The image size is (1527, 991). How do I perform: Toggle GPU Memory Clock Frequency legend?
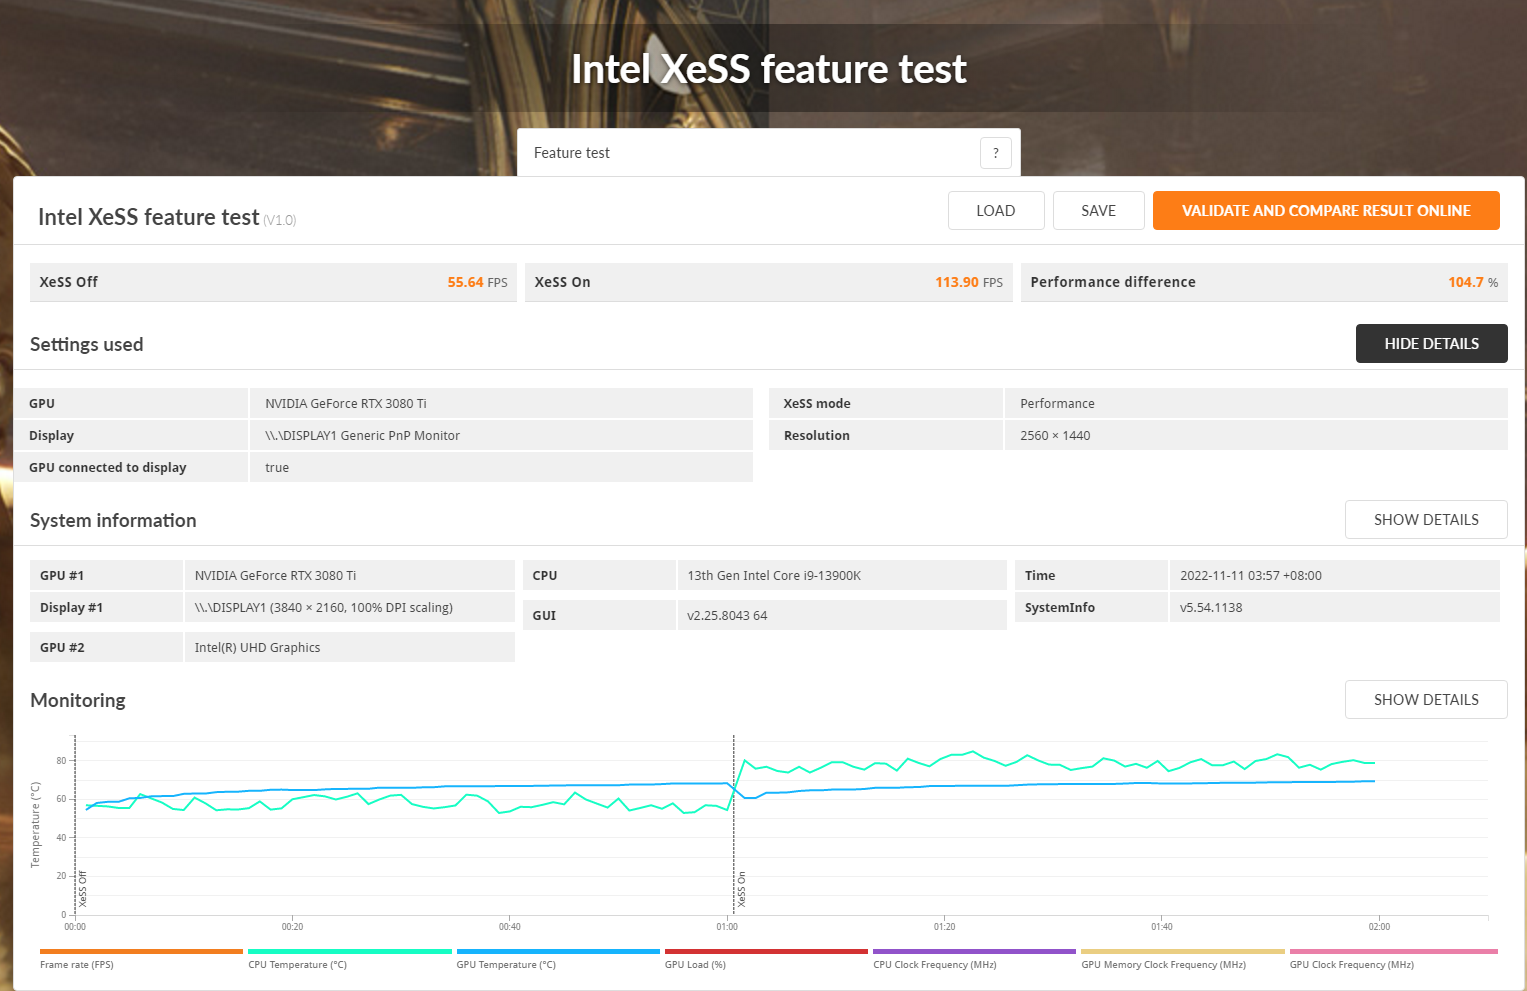coord(1183,959)
